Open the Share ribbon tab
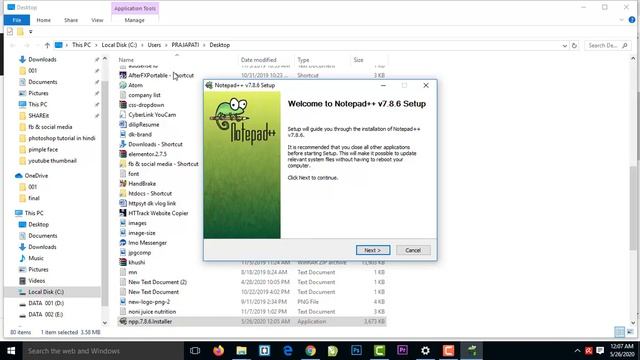 [71, 20]
